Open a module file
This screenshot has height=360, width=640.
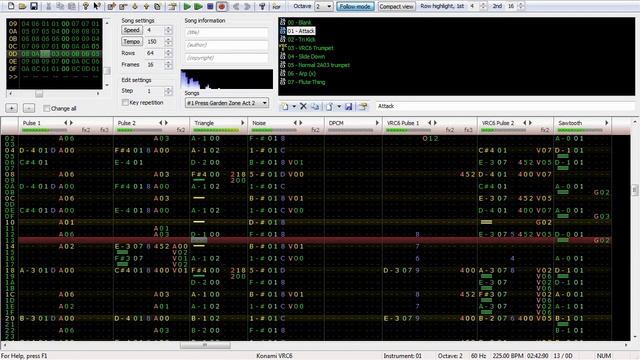(x=22, y=6)
